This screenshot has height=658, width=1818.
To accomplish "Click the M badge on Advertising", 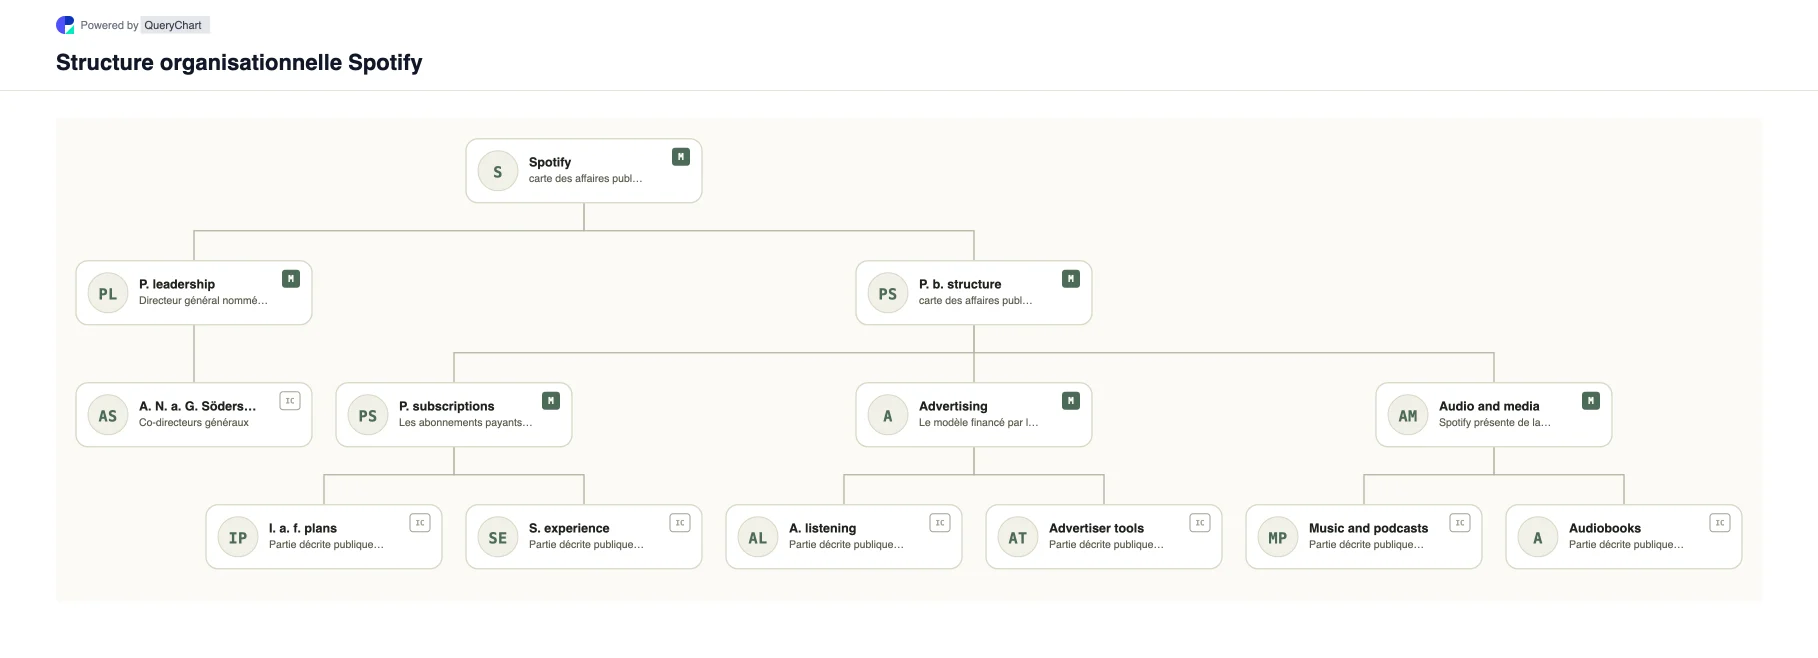I will coord(1071,401).
